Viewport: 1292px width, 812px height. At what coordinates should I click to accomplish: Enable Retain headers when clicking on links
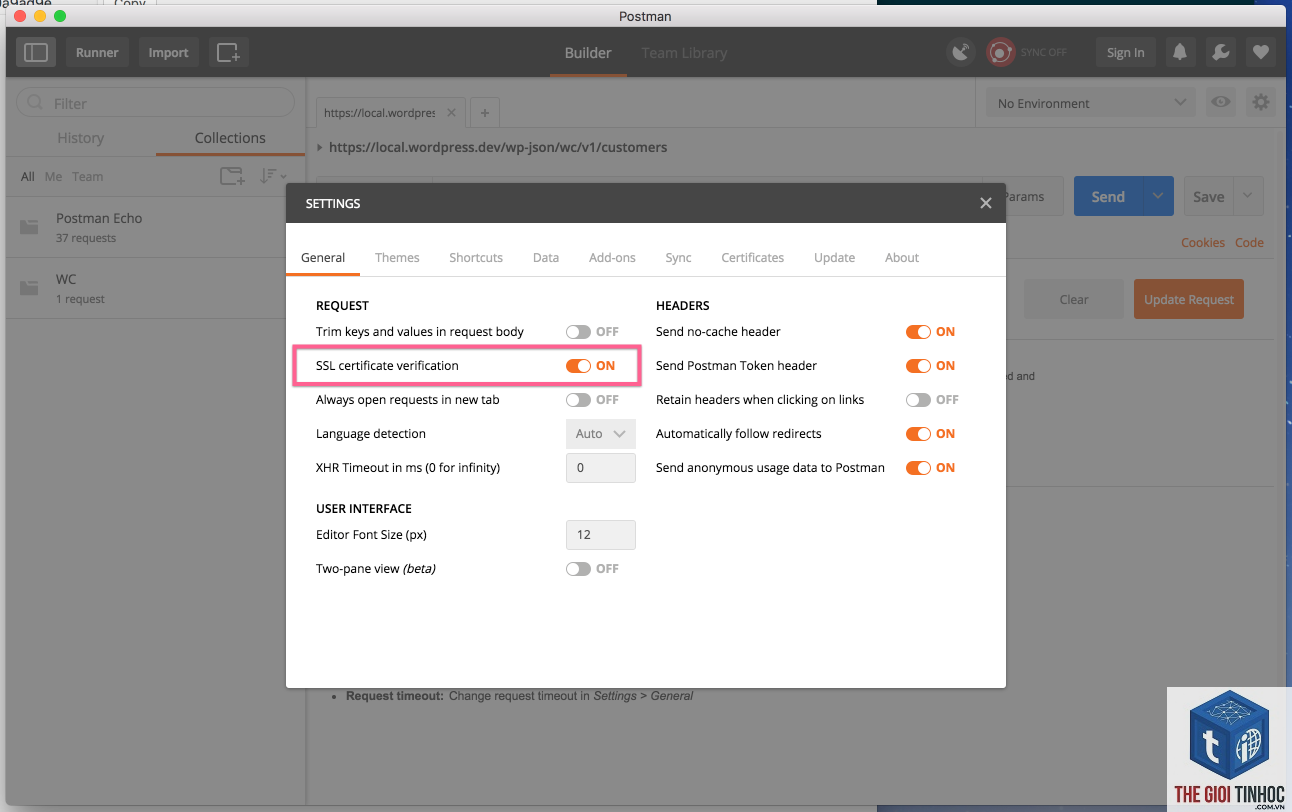coord(918,400)
